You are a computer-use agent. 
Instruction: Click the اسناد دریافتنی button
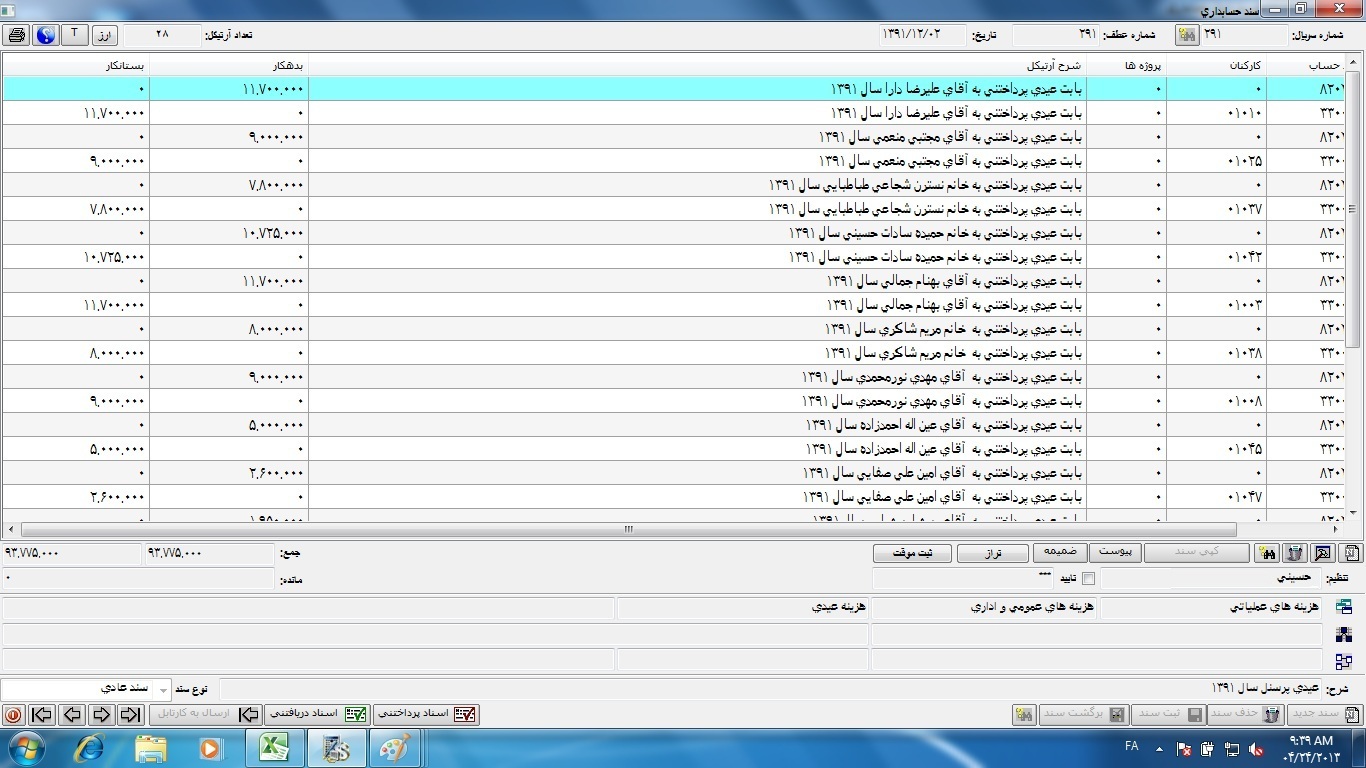pyautogui.click(x=318, y=714)
